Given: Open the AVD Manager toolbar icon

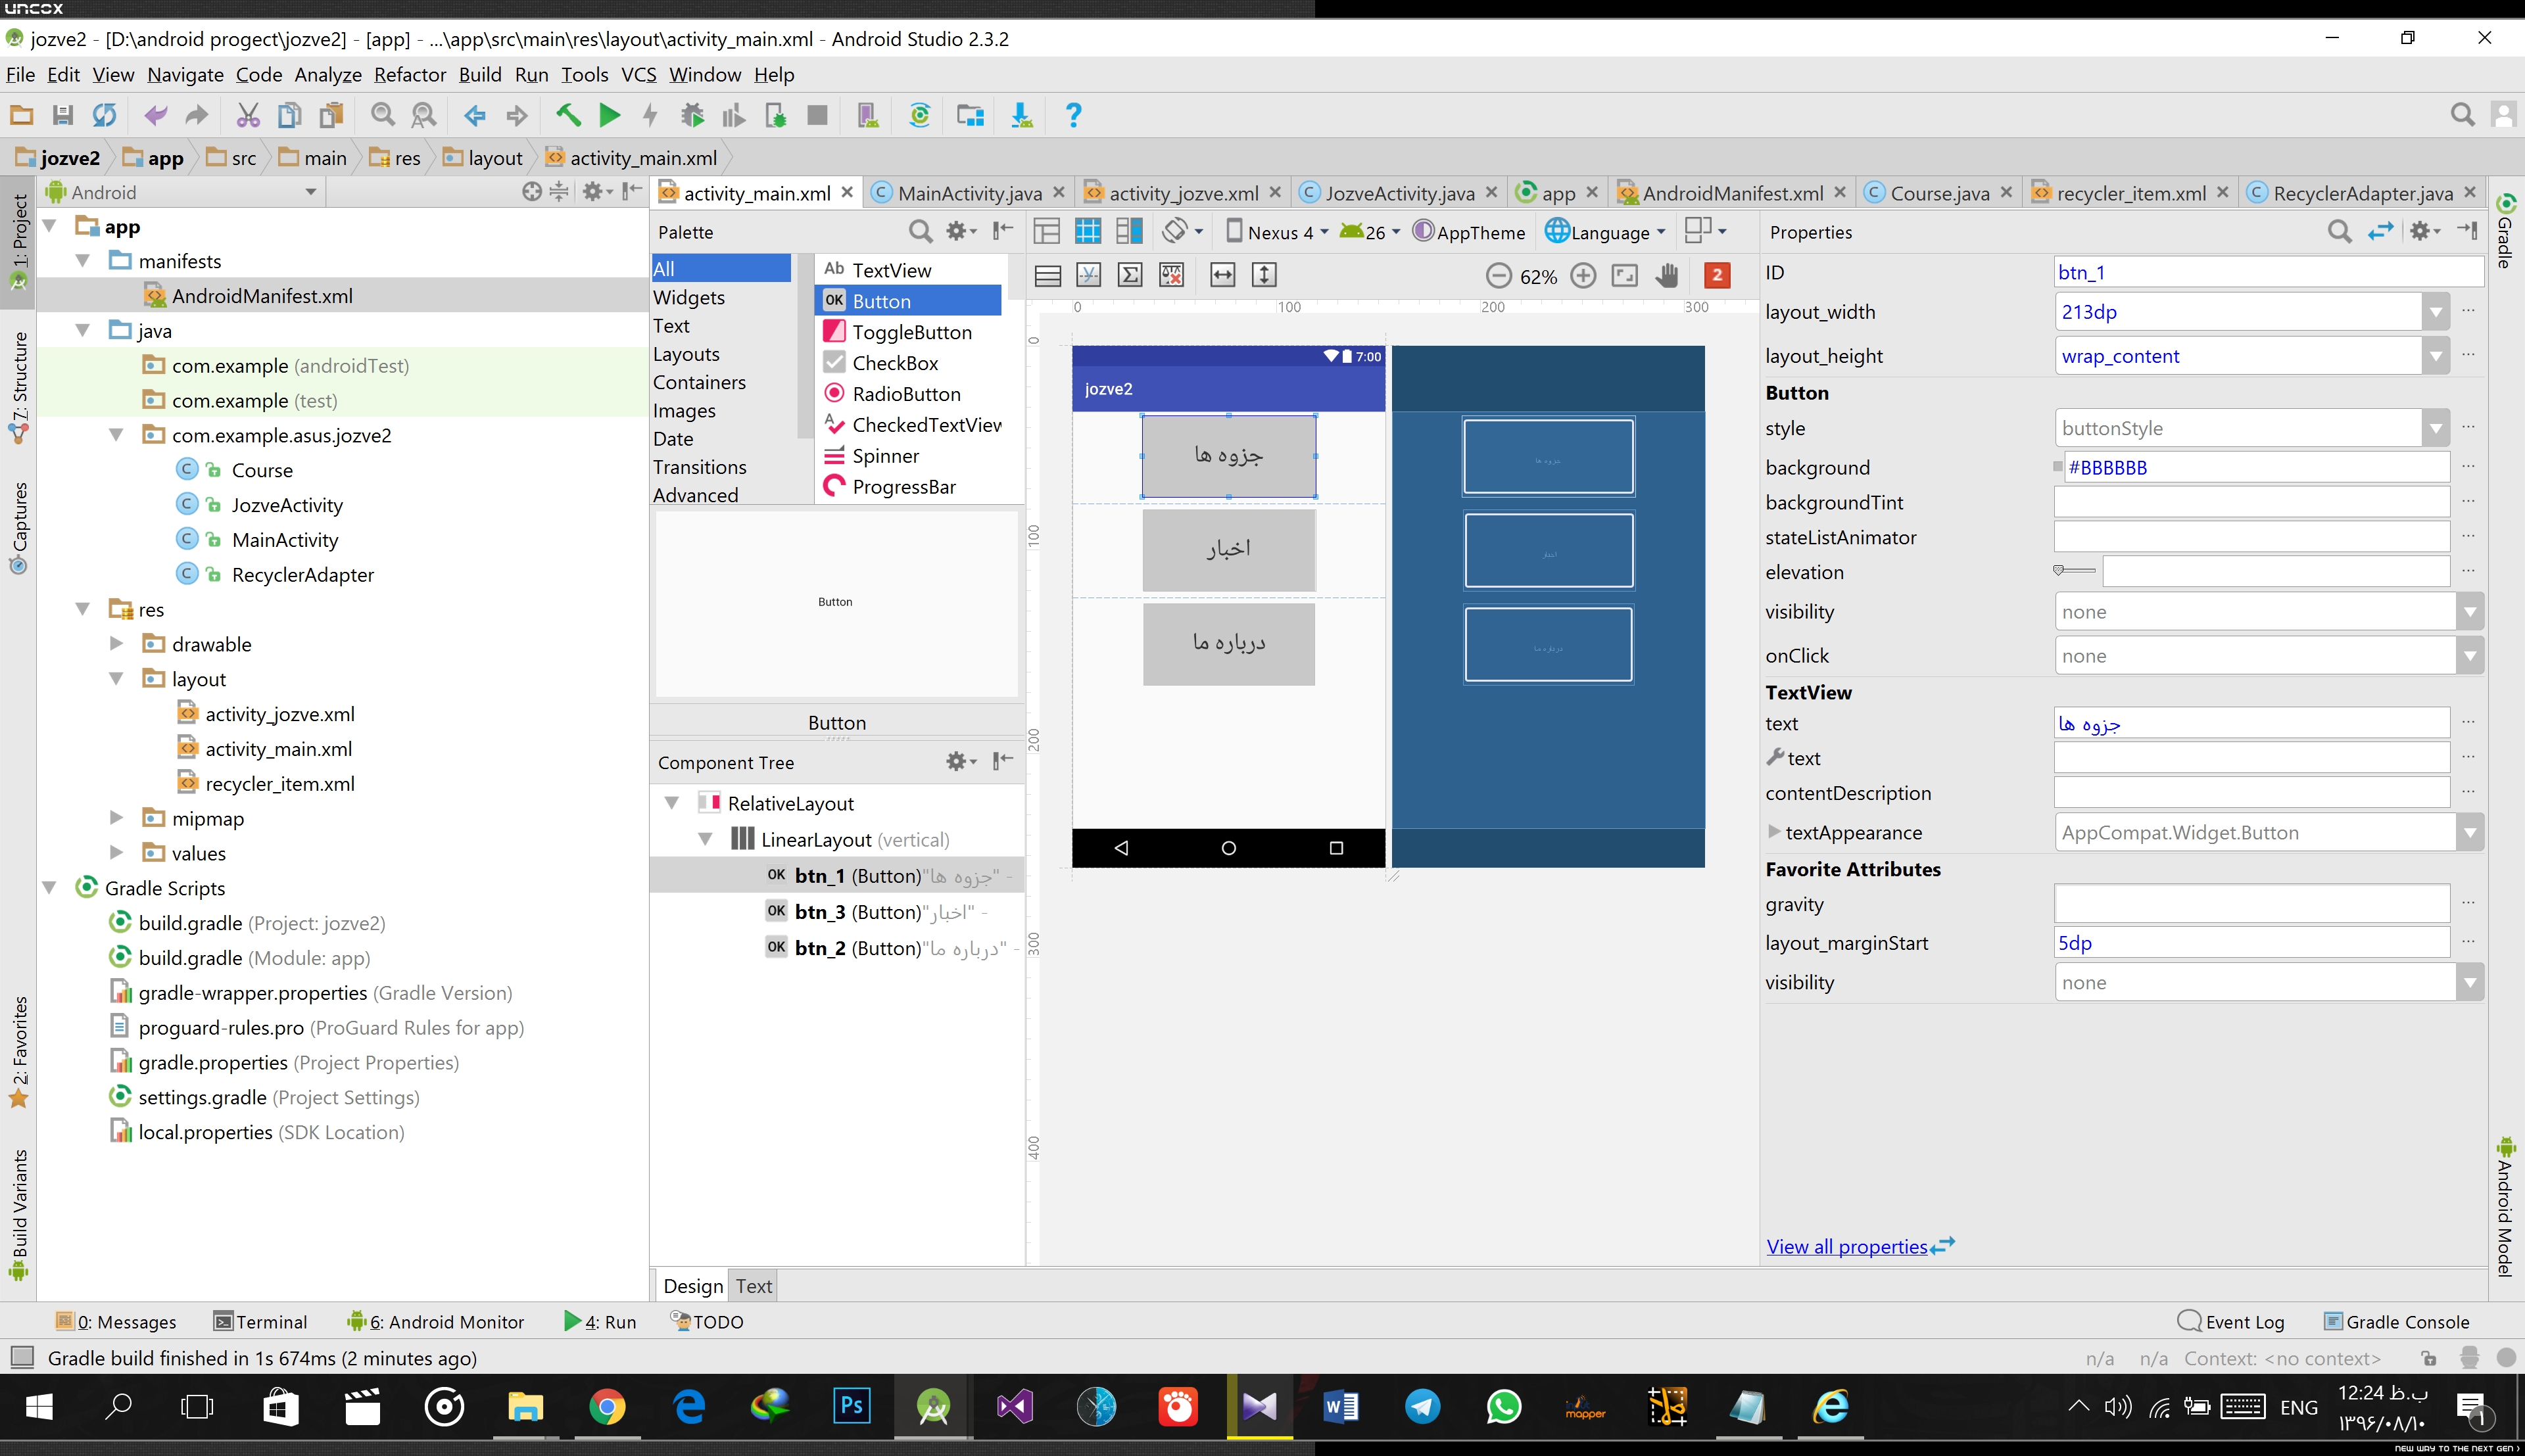Looking at the screenshot, I should pos(868,116).
